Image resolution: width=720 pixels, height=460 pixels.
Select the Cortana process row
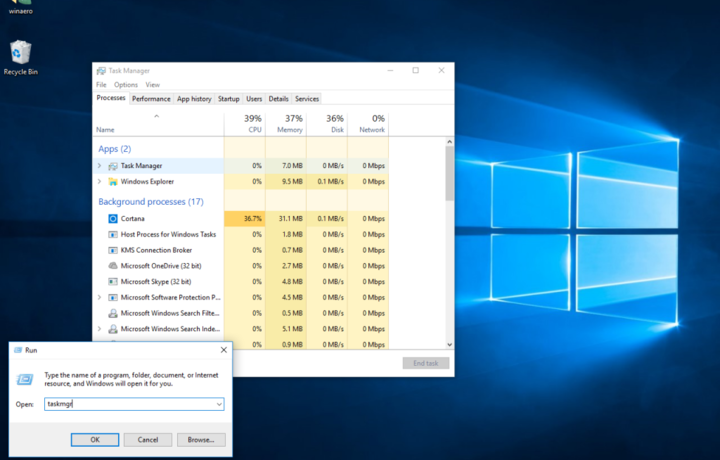242,219
